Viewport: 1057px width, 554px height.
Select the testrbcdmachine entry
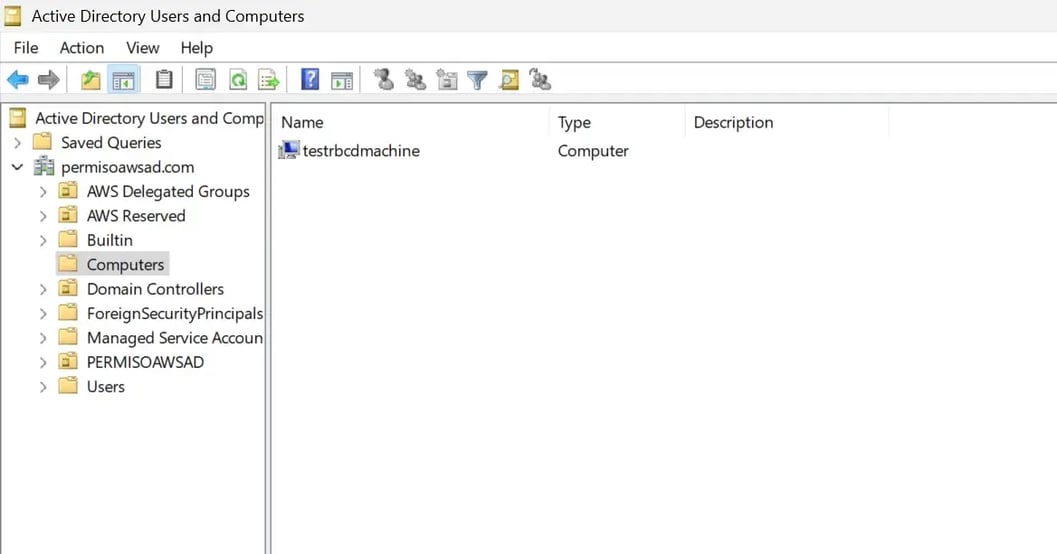[x=361, y=151]
